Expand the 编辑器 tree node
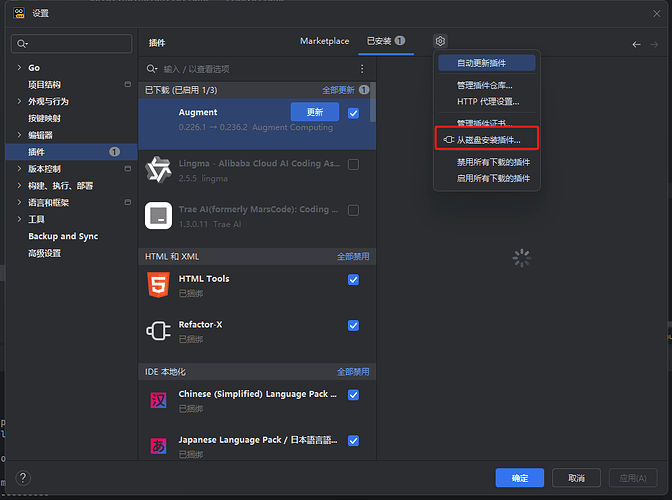Screen dimensions: 672x500 [19, 135]
